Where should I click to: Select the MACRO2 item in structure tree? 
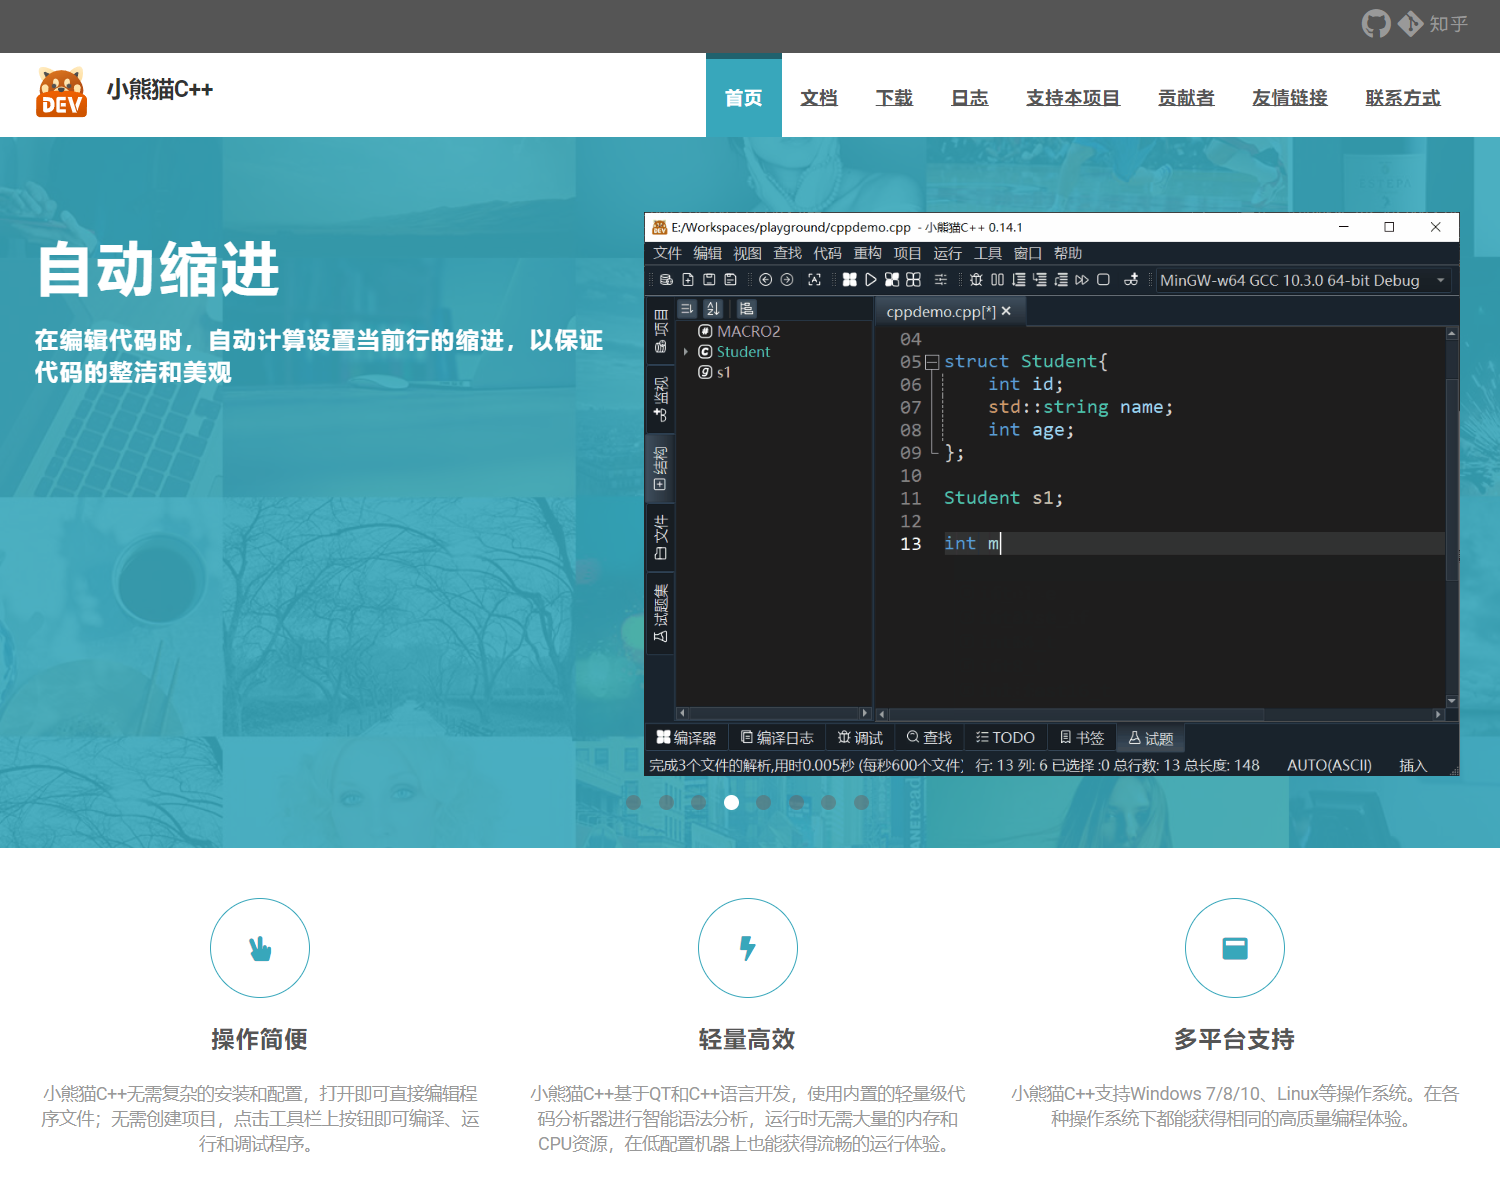pyautogui.click(x=739, y=331)
